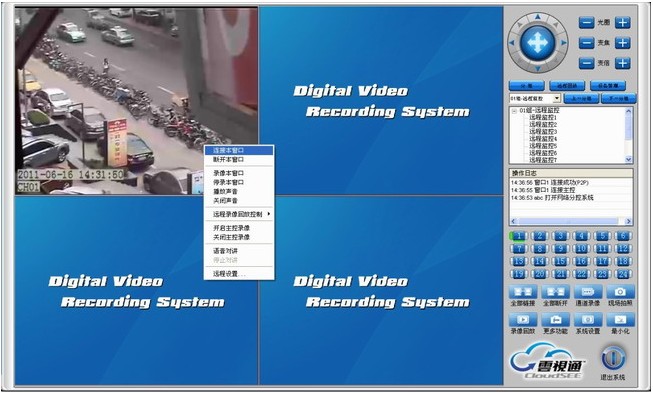Open the 01组-远程监控 group dropdown
Screen dimensions: 653x393
[557, 99]
